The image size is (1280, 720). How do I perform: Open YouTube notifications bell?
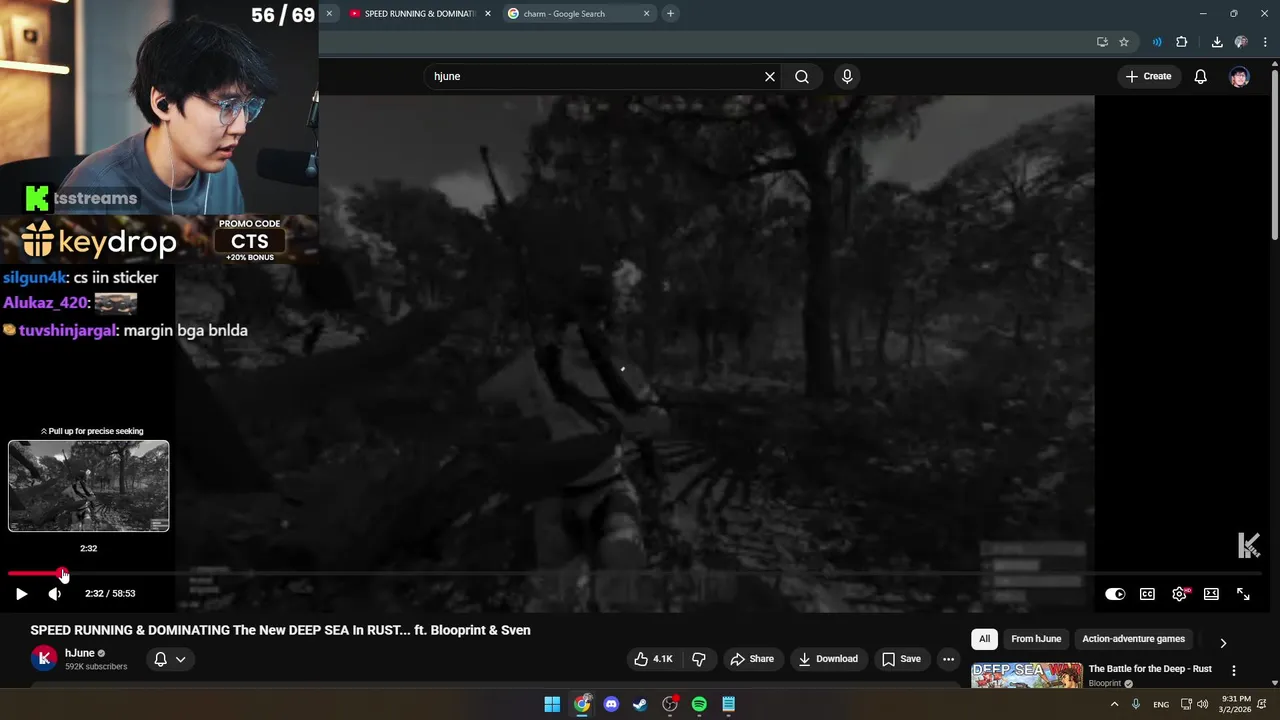tap(1201, 76)
